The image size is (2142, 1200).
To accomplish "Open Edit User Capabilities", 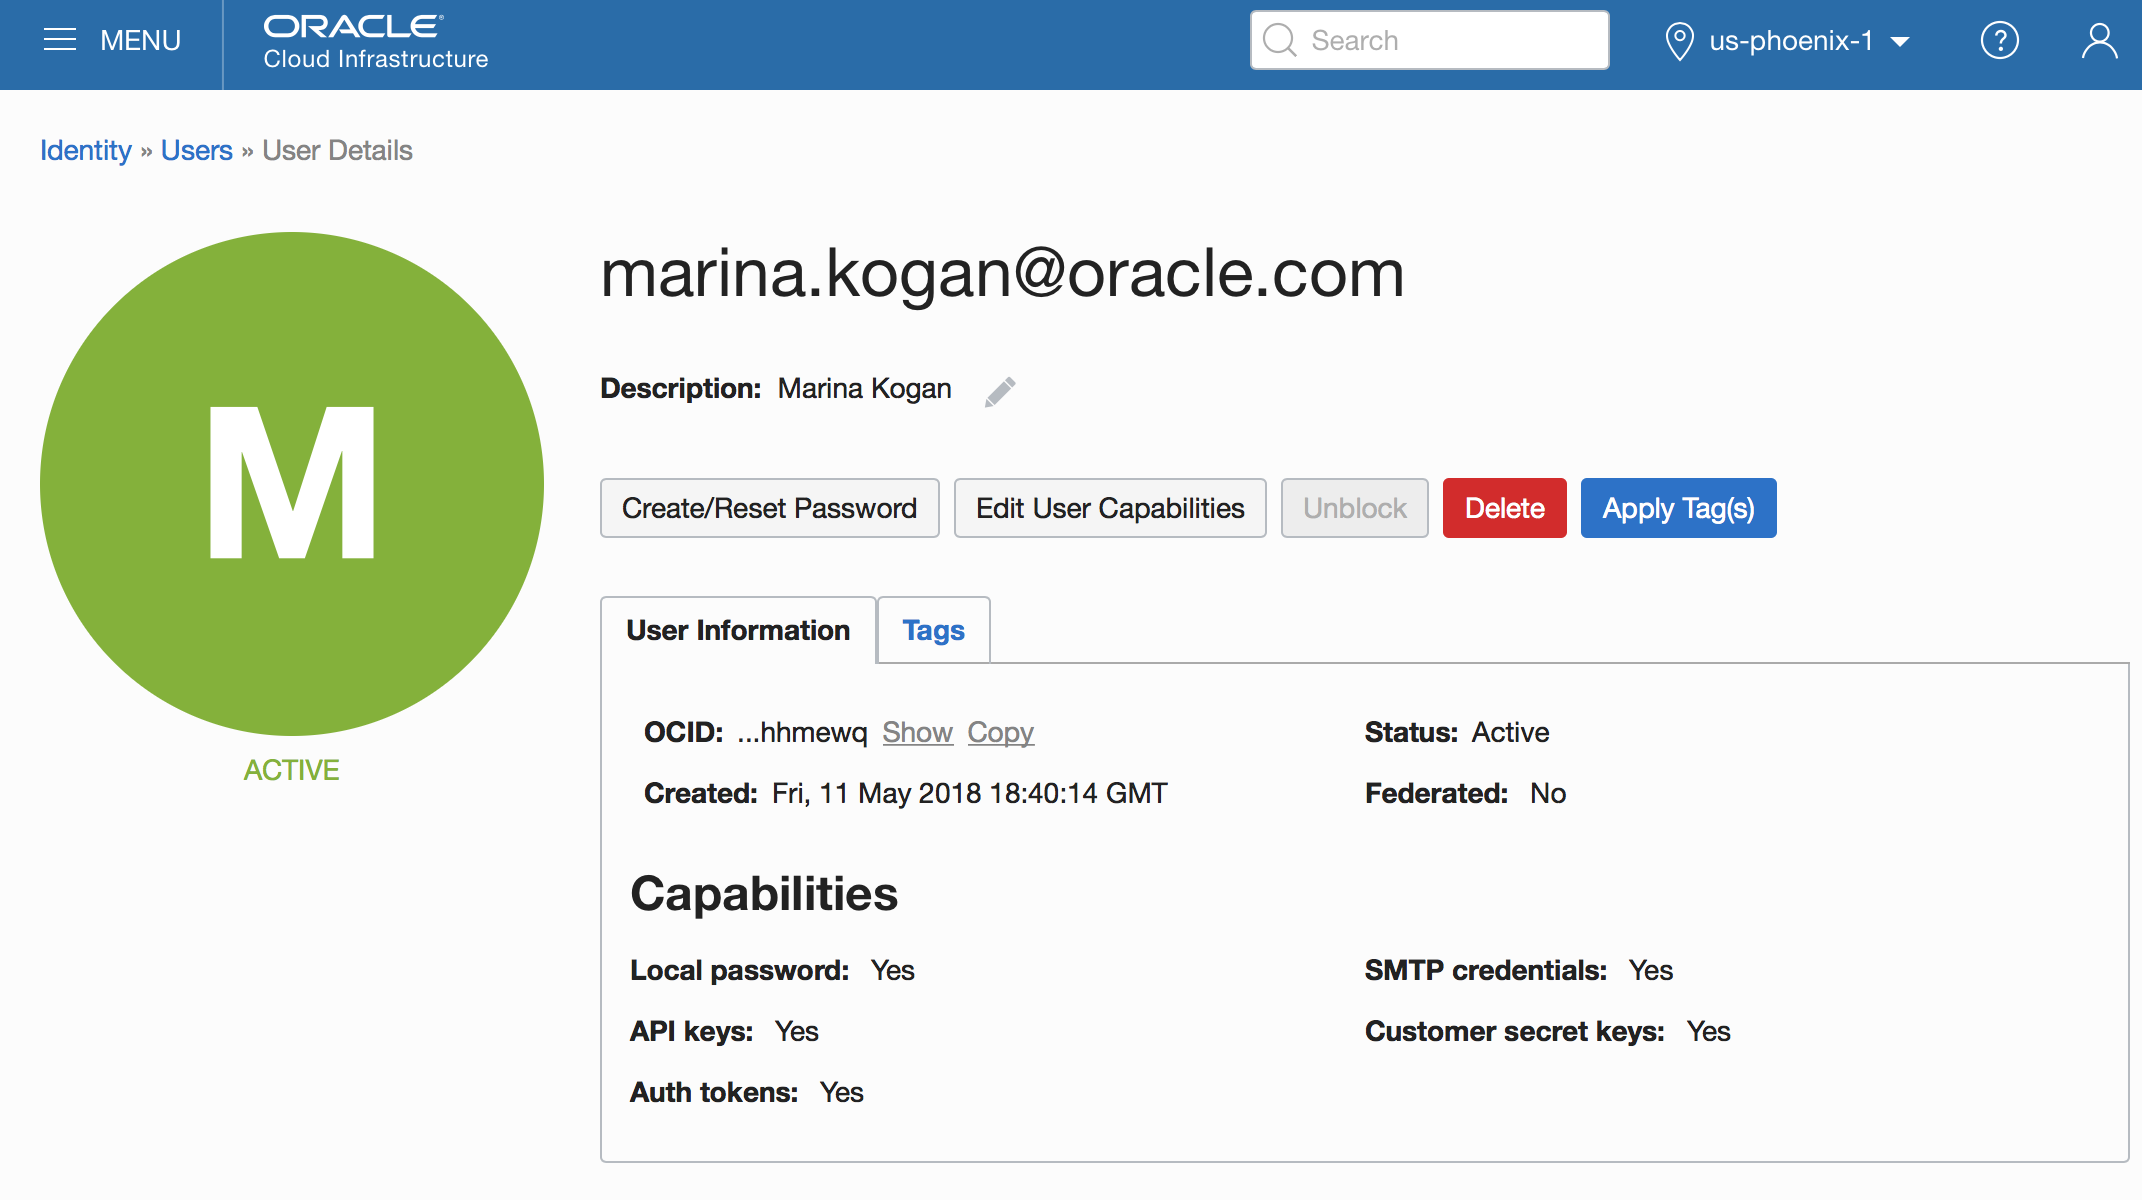I will click(x=1110, y=508).
